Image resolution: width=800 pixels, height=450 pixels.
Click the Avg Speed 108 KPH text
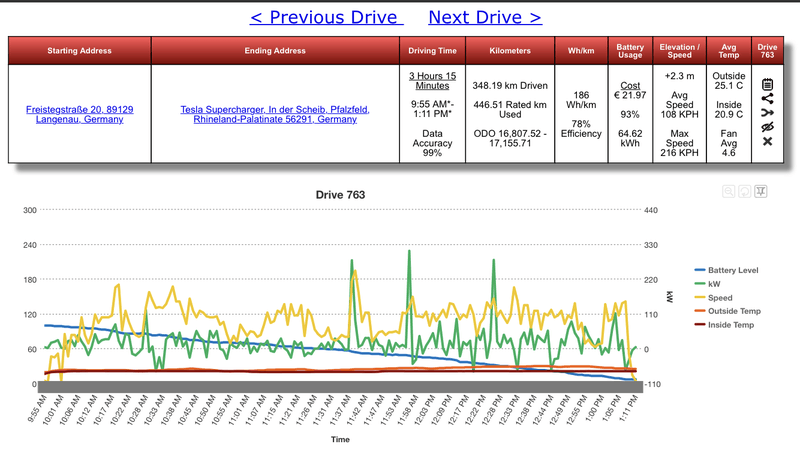679,105
